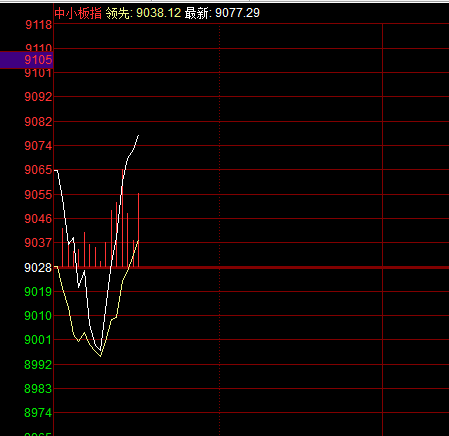Screen dimensions: 449x436
Task: Select the 领先 9038.12 yellow value
Action: [x=143, y=13]
